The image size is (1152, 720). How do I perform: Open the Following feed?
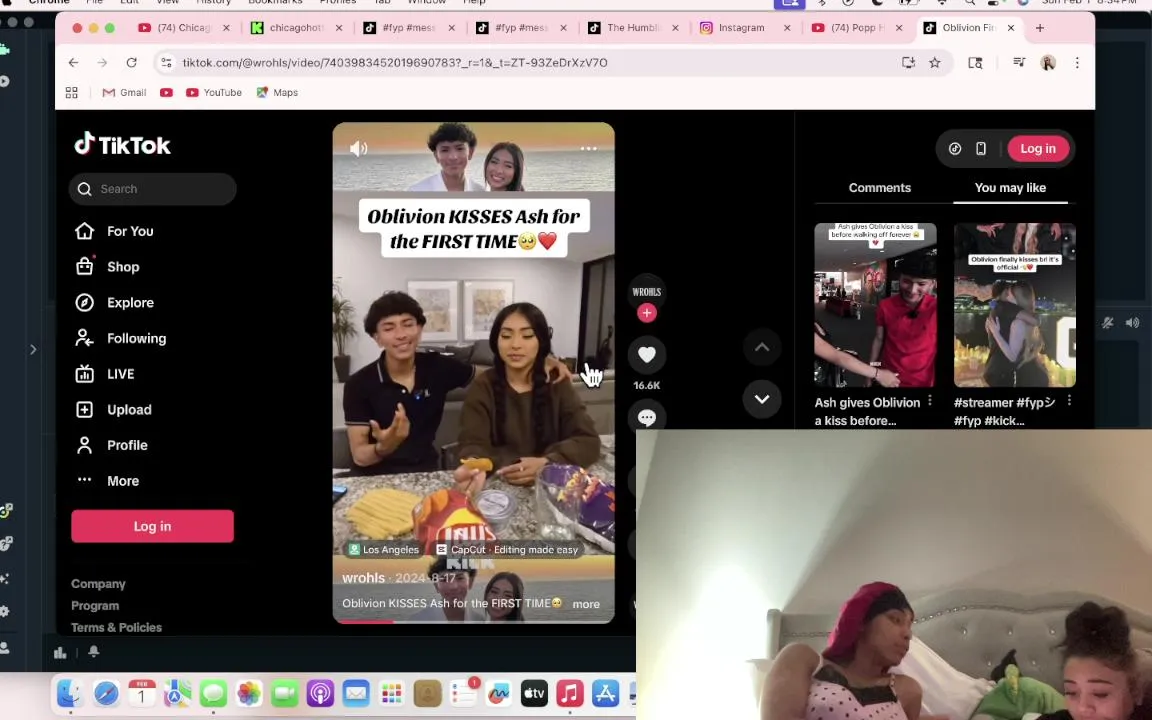pos(120,338)
